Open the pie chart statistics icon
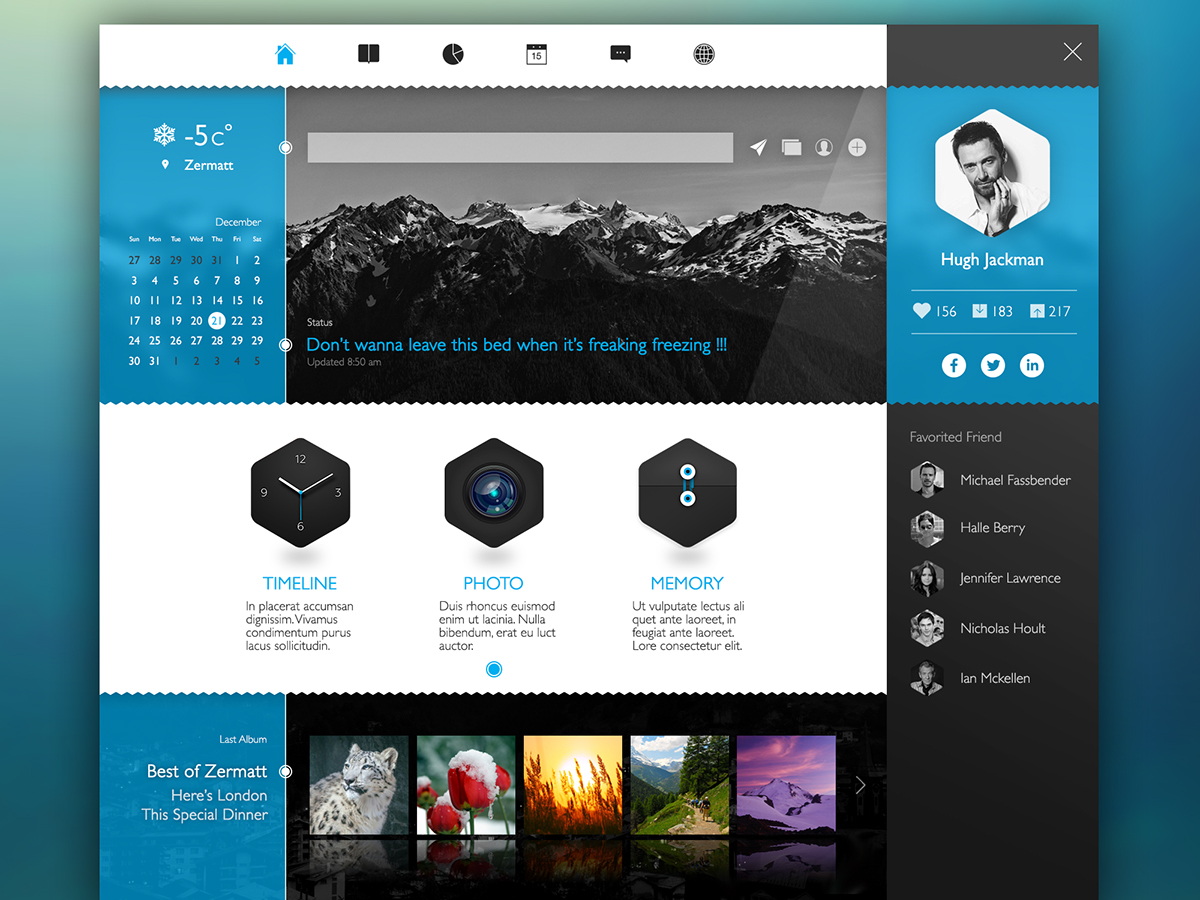Screen dimensions: 1200x900 (453, 54)
